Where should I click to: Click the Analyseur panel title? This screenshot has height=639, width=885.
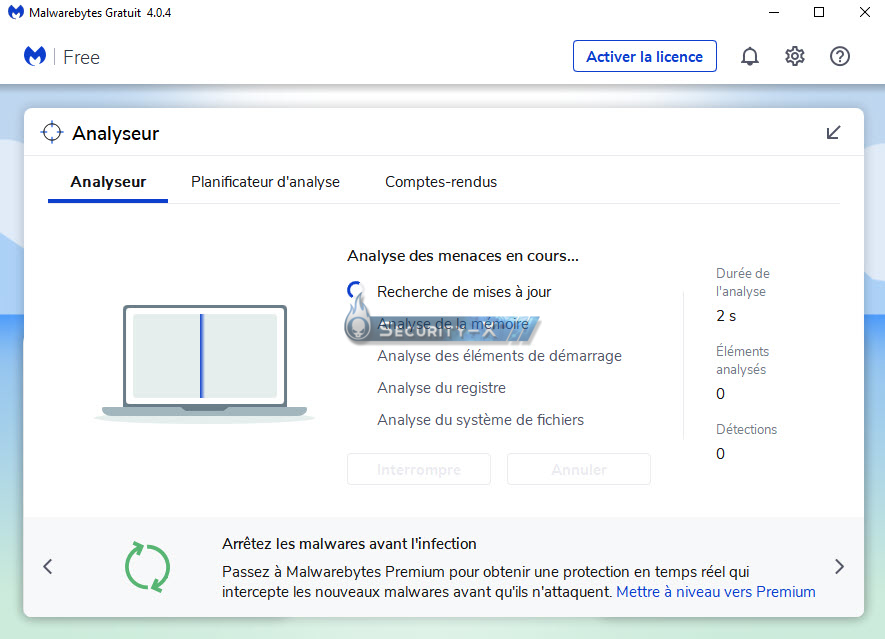[x=116, y=133]
